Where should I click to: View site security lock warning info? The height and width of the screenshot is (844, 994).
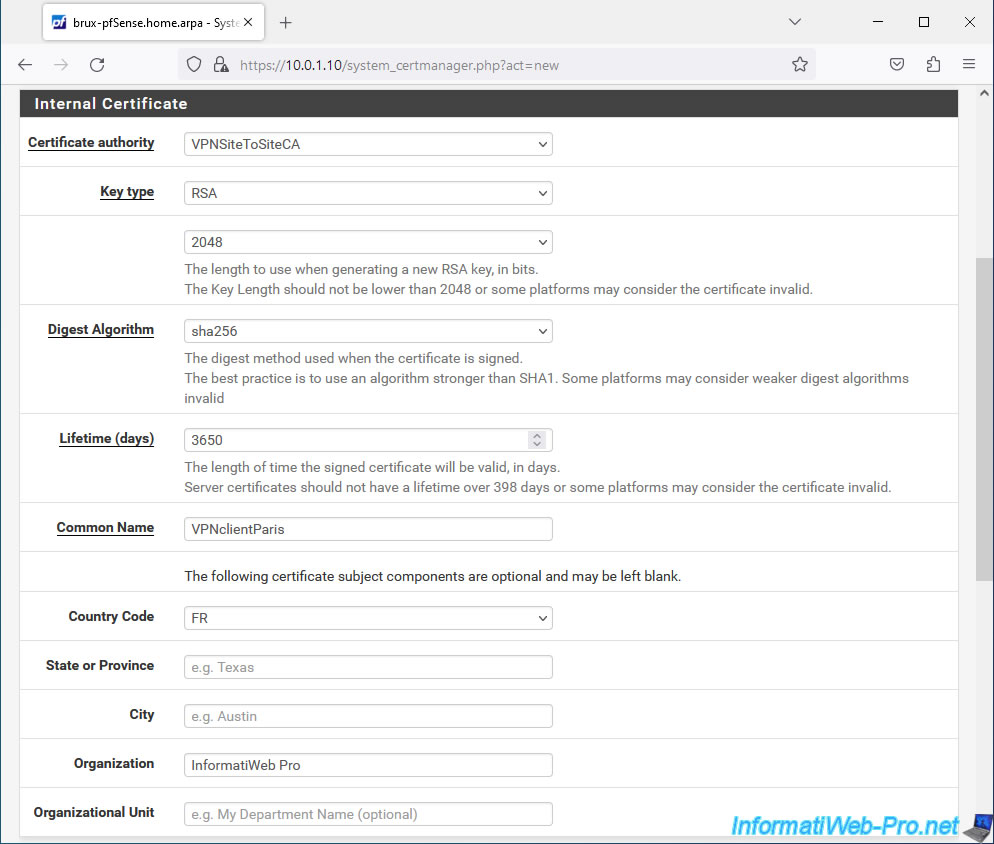click(x=221, y=65)
